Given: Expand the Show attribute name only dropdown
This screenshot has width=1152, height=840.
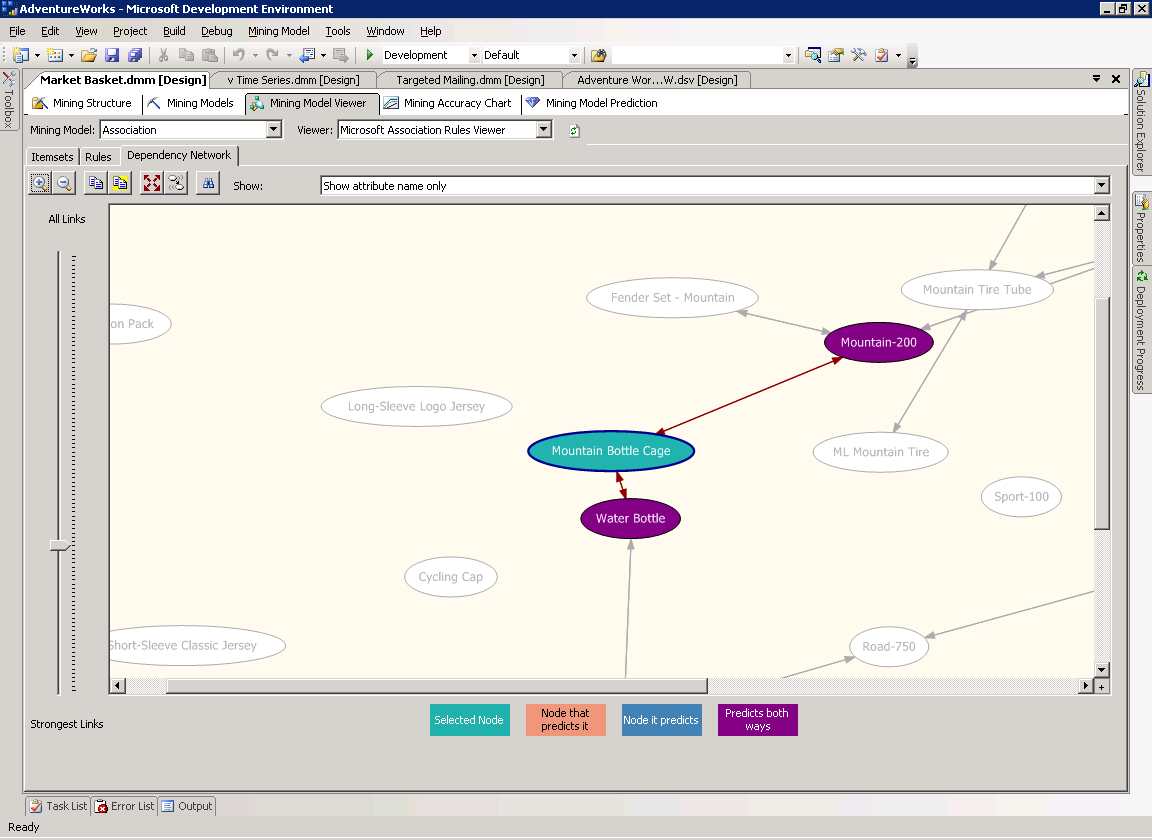Looking at the screenshot, I should [1101, 186].
